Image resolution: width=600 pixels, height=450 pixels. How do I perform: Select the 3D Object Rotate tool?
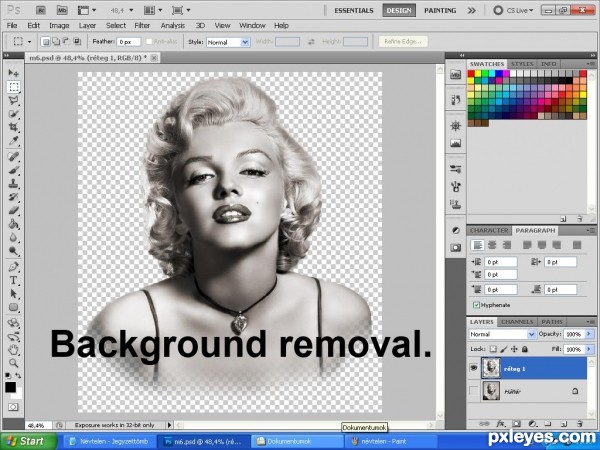13,323
